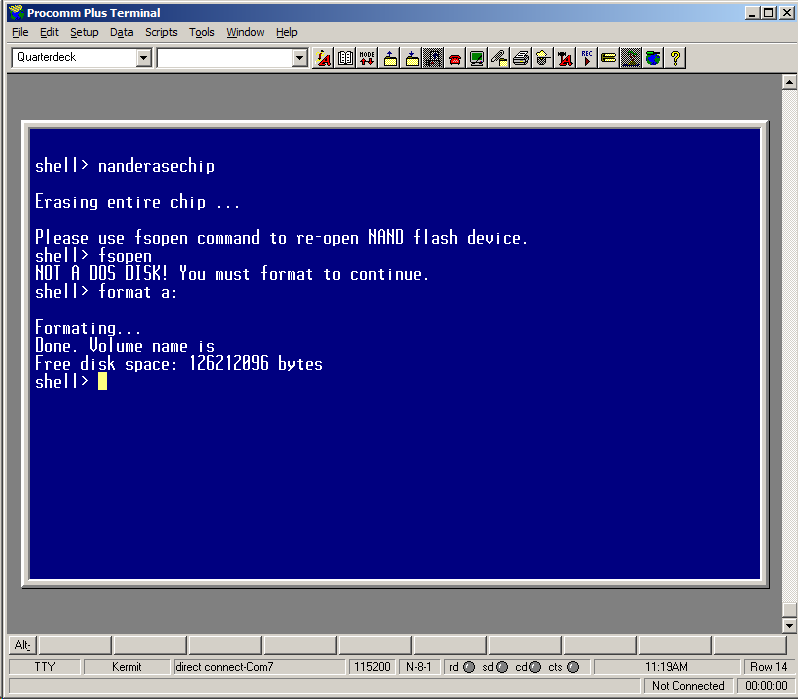This screenshot has height=699, width=798.
Task: Click the 'shell> nanderasechip' terminal line
Action: (125, 166)
